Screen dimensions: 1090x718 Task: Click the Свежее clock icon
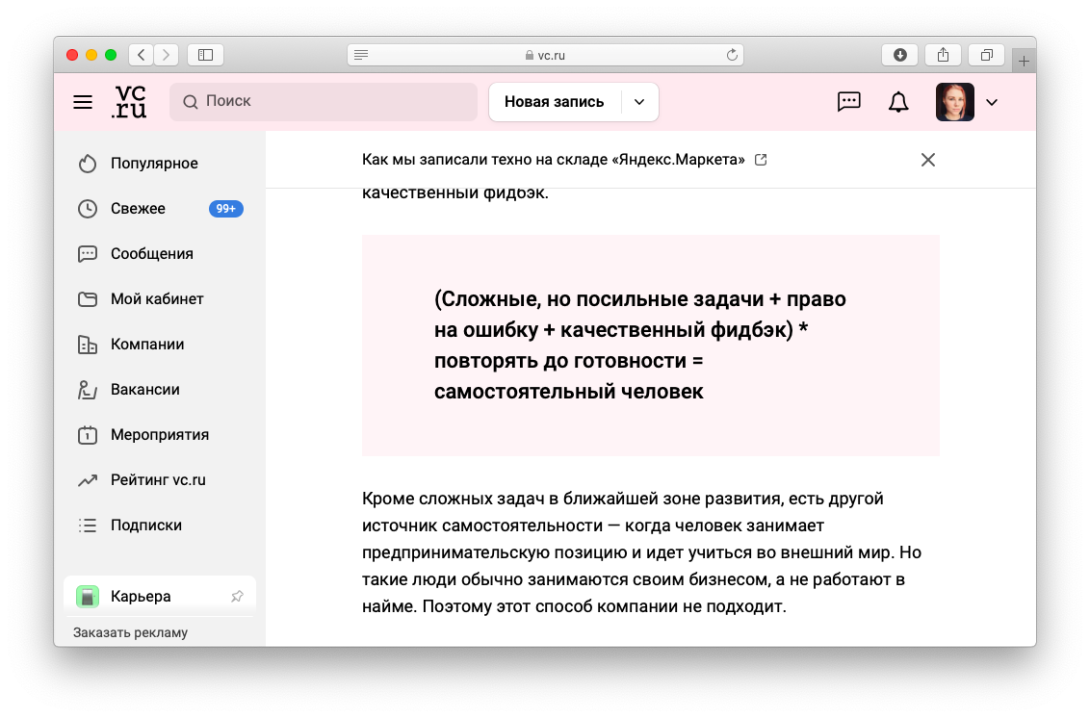click(88, 209)
